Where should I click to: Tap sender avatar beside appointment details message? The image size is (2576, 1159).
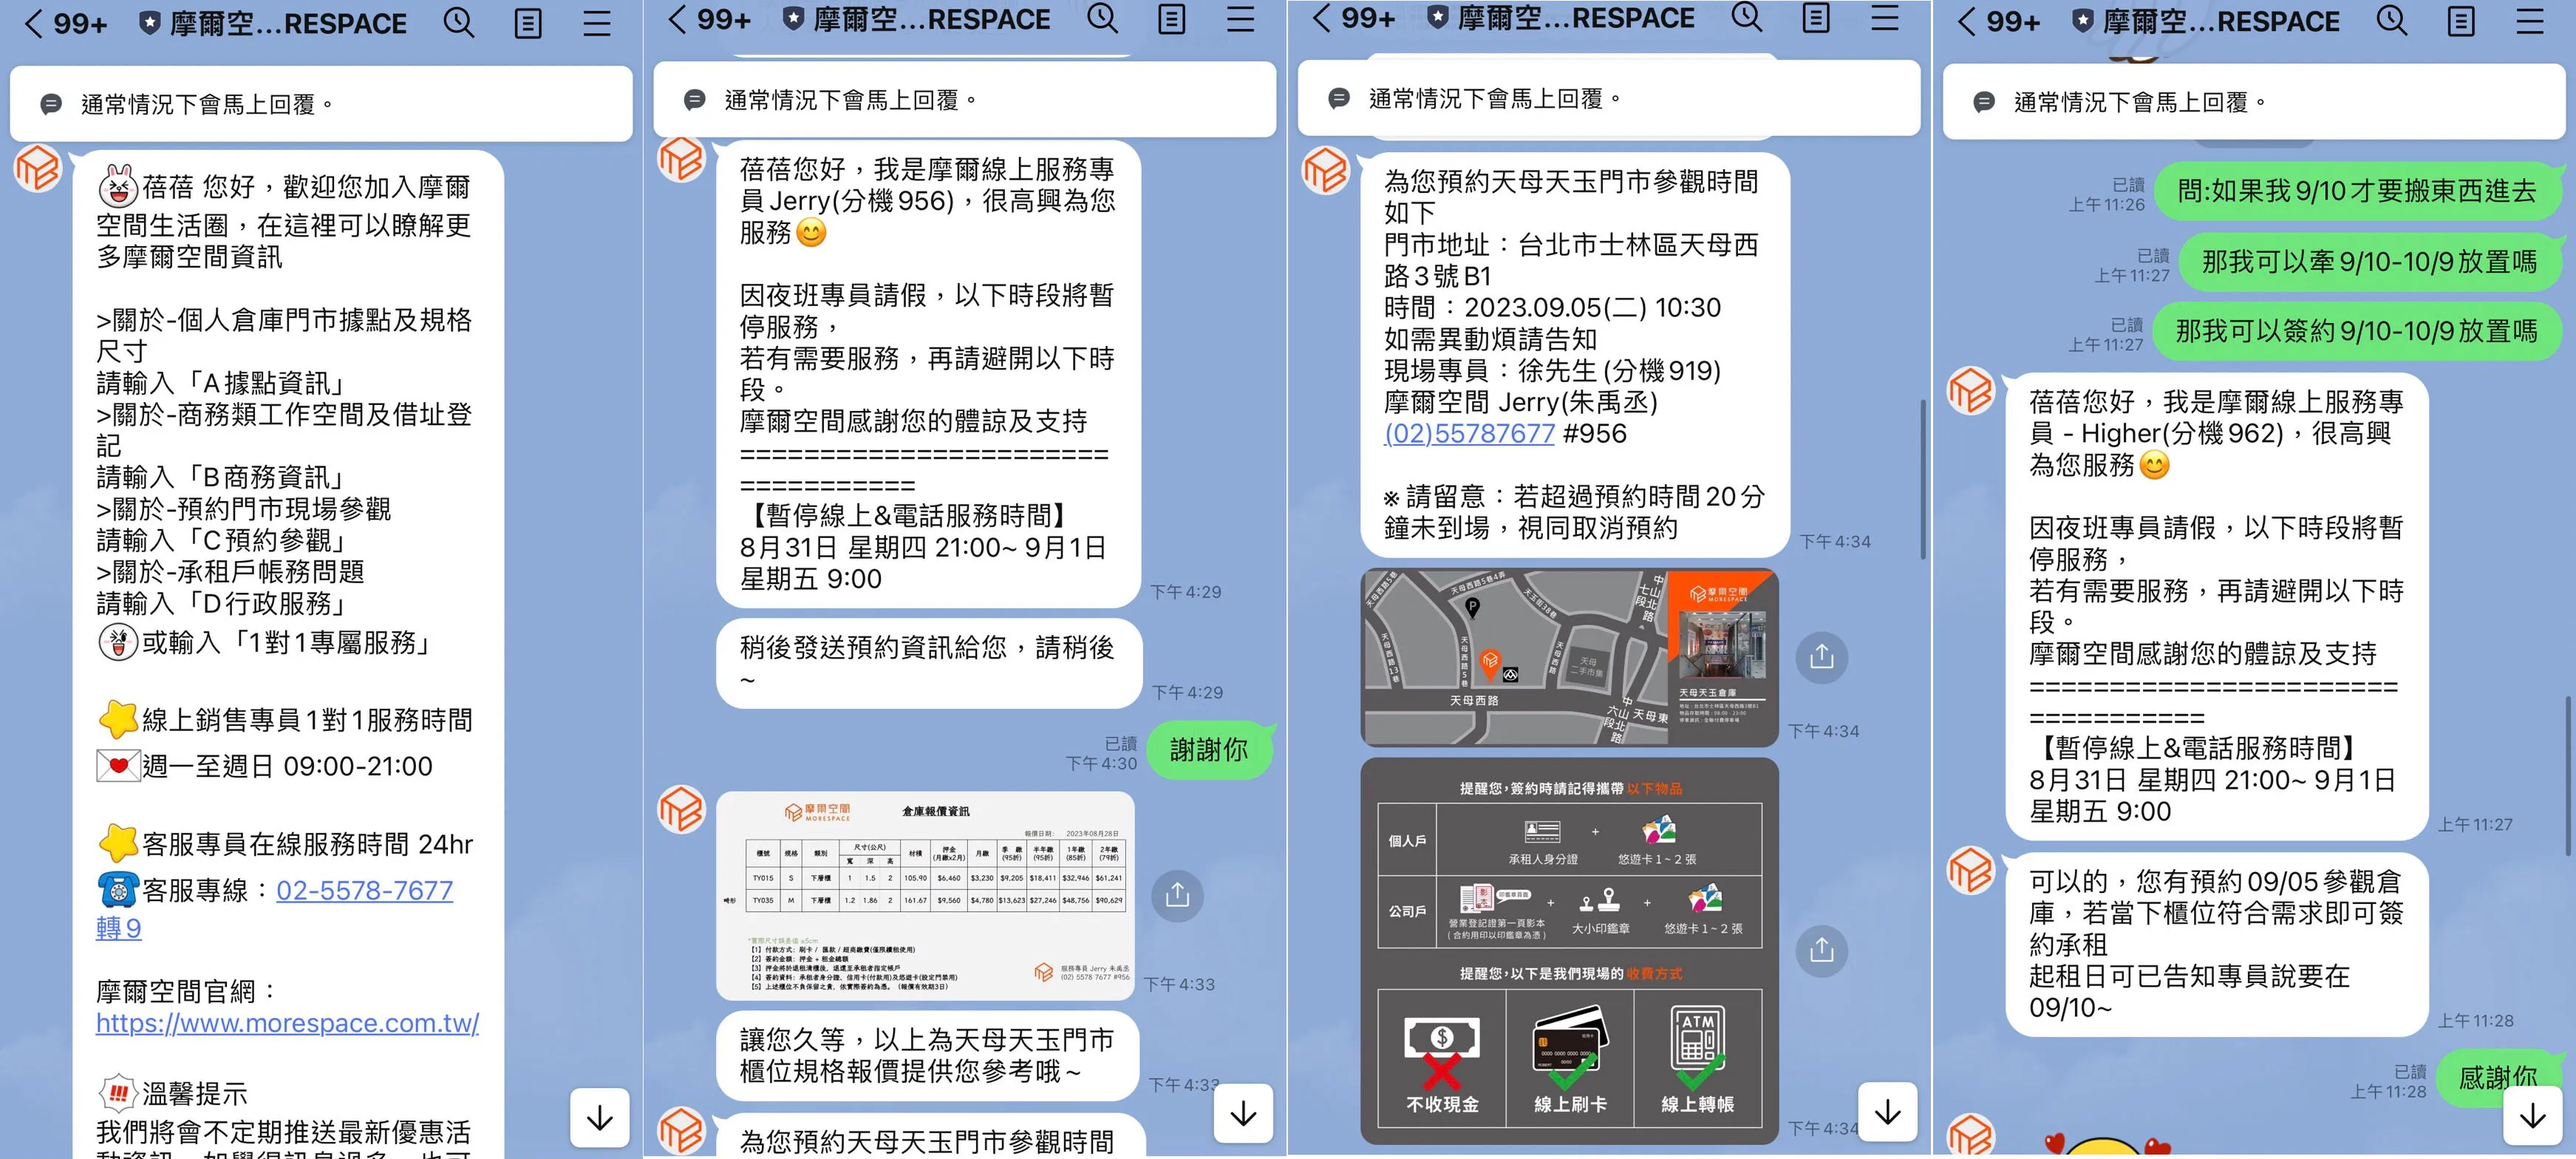tap(1326, 170)
